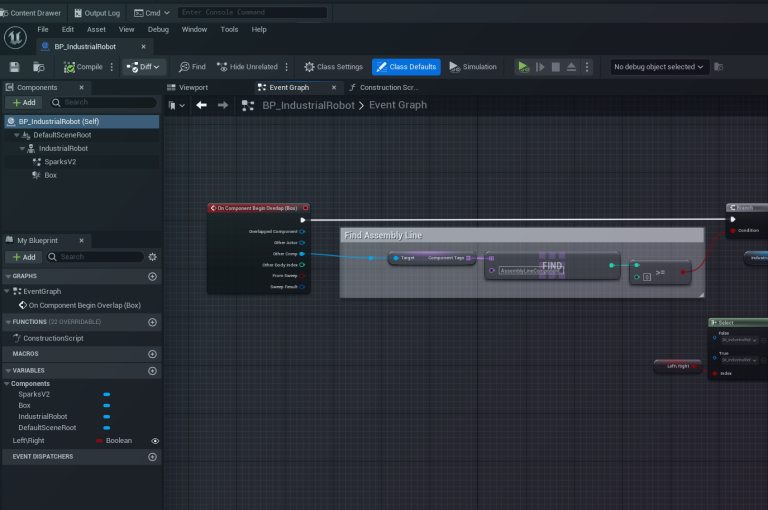The height and width of the screenshot is (510, 768).
Task: Click BP_IndustrialRobot breadcrumb link
Action: pyautogui.click(x=308, y=105)
